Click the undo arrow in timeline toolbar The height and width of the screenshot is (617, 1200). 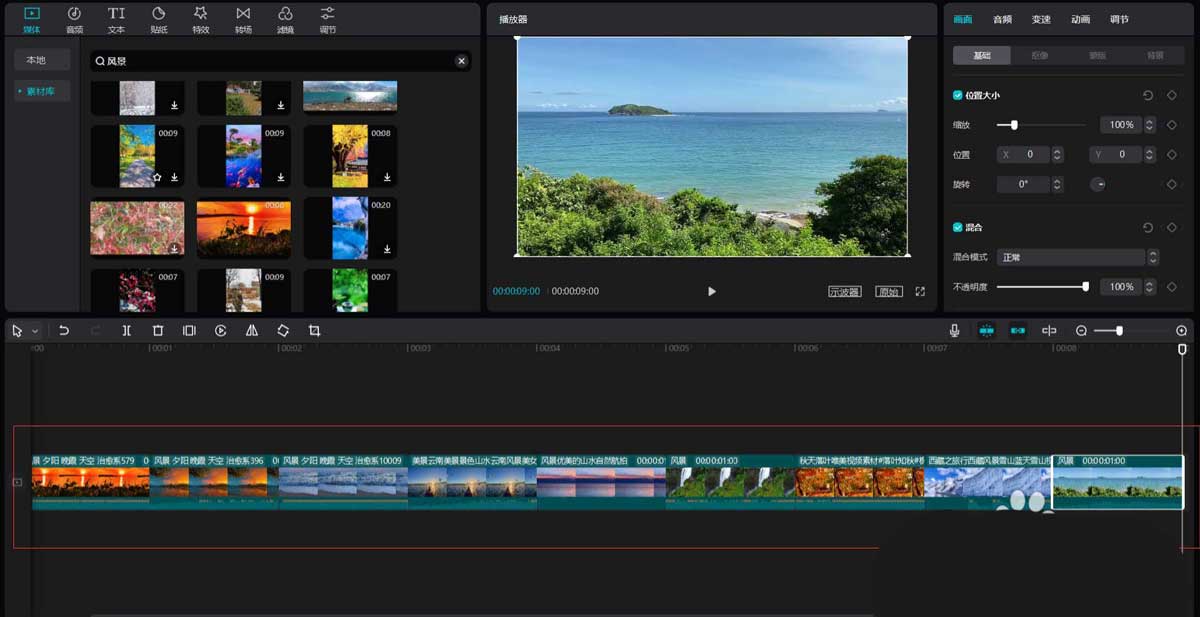pyautogui.click(x=64, y=330)
